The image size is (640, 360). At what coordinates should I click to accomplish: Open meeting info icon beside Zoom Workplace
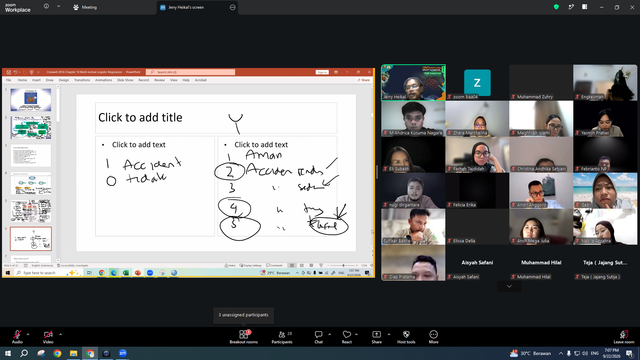pos(46,7)
